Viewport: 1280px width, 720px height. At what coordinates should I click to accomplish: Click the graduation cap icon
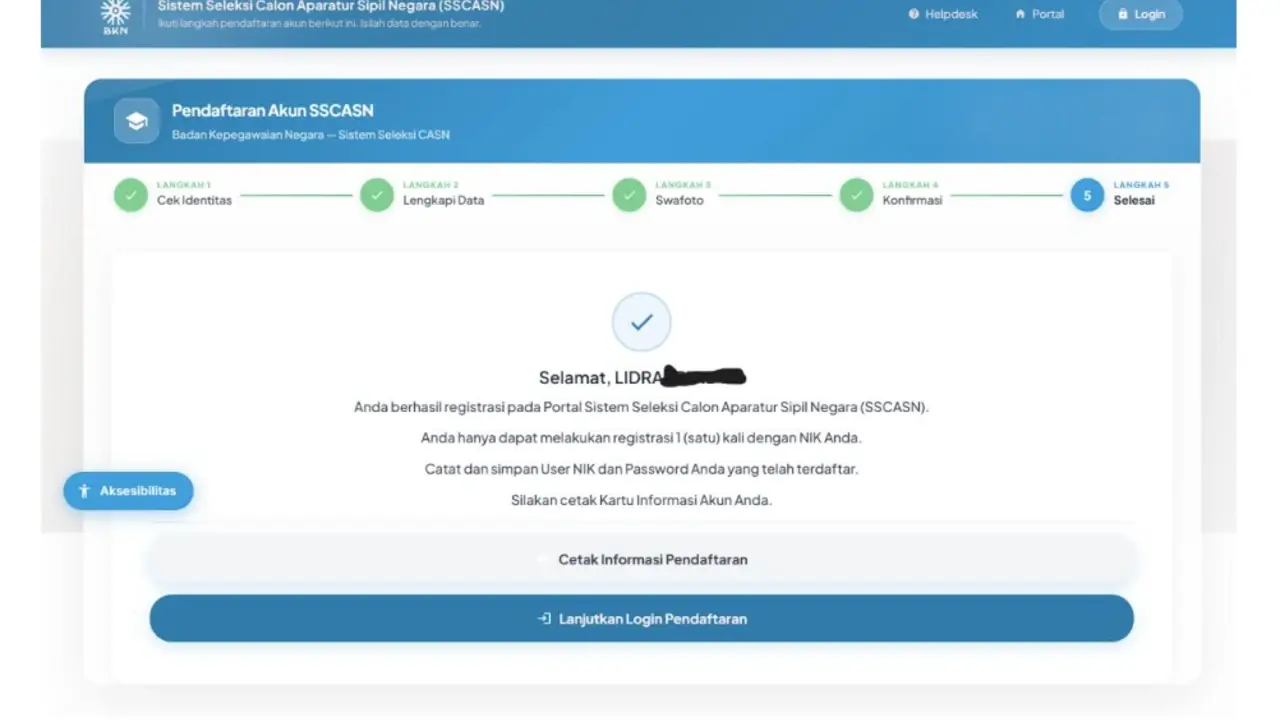pyautogui.click(x=137, y=121)
